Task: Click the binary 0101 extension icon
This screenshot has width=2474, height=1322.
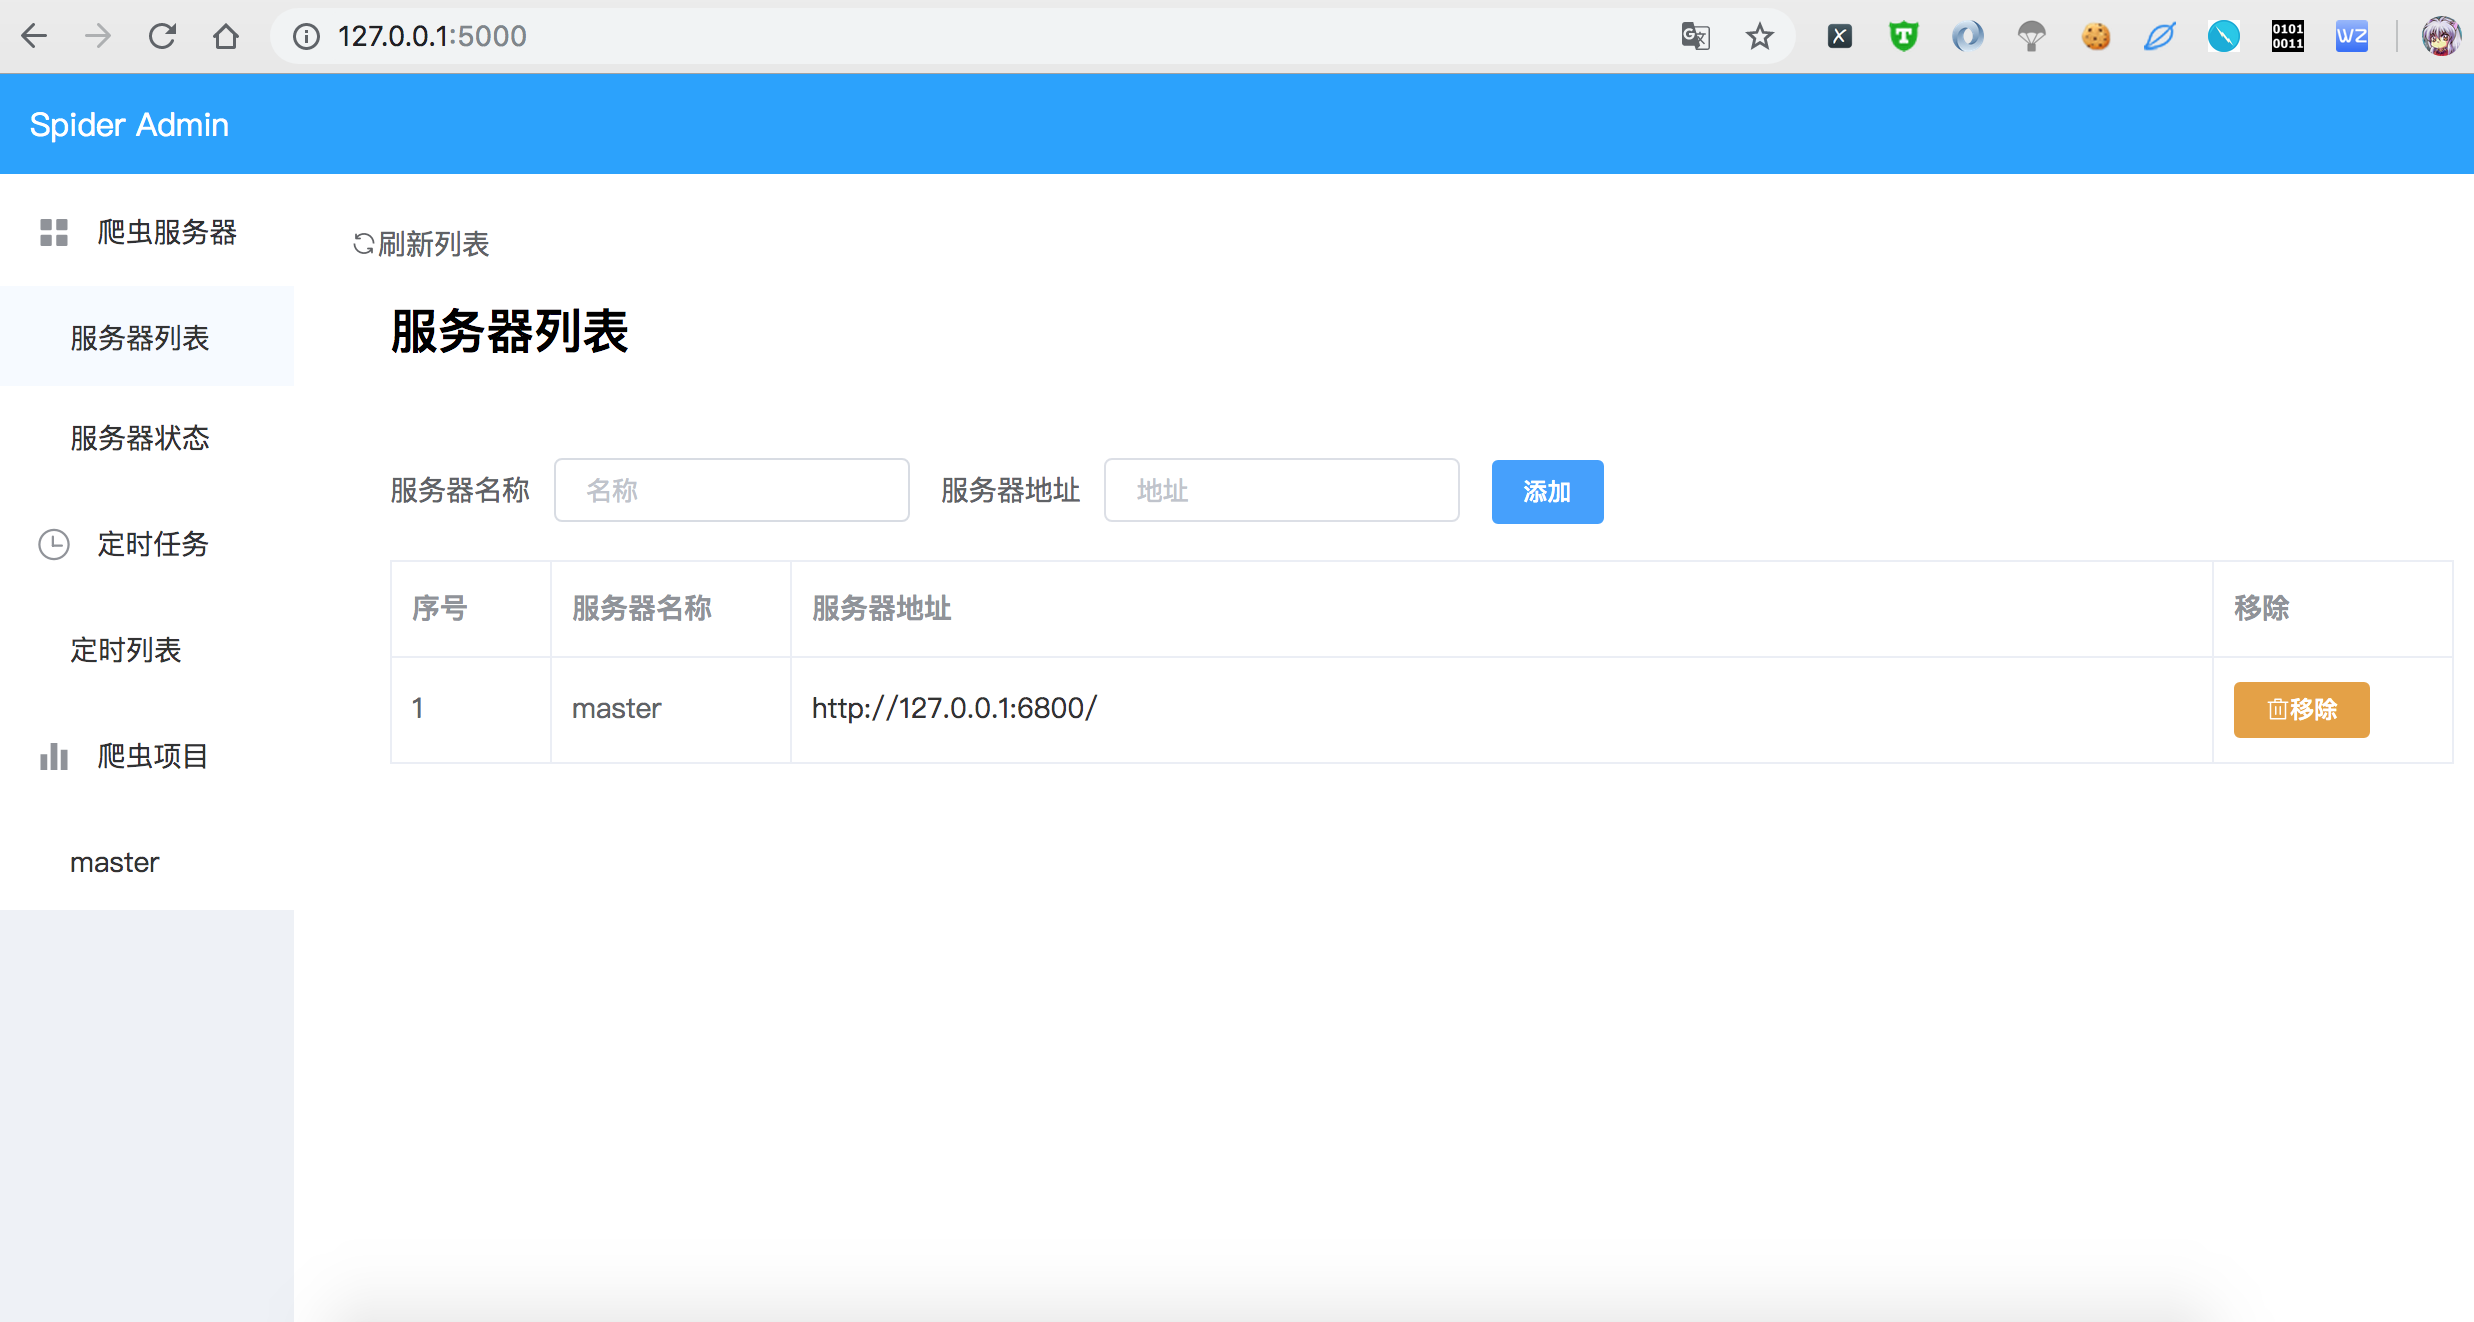Action: 2287,37
